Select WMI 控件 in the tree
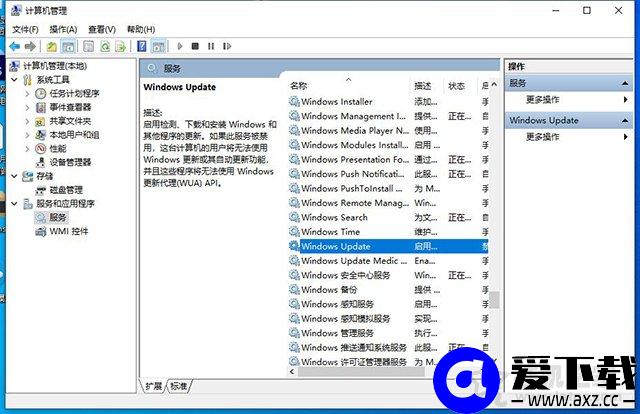 [x=69, y=231]
